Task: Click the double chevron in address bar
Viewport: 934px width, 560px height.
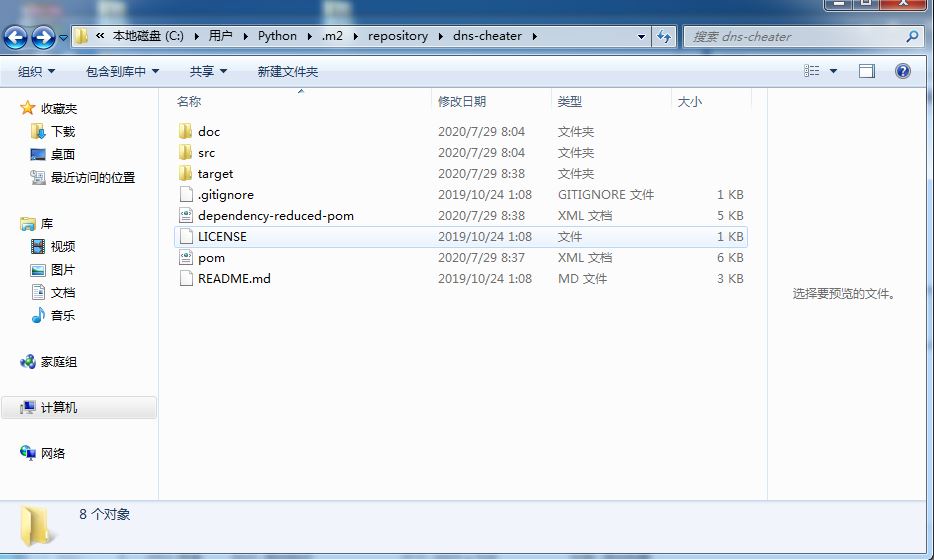Action: (x=99, y=36)
